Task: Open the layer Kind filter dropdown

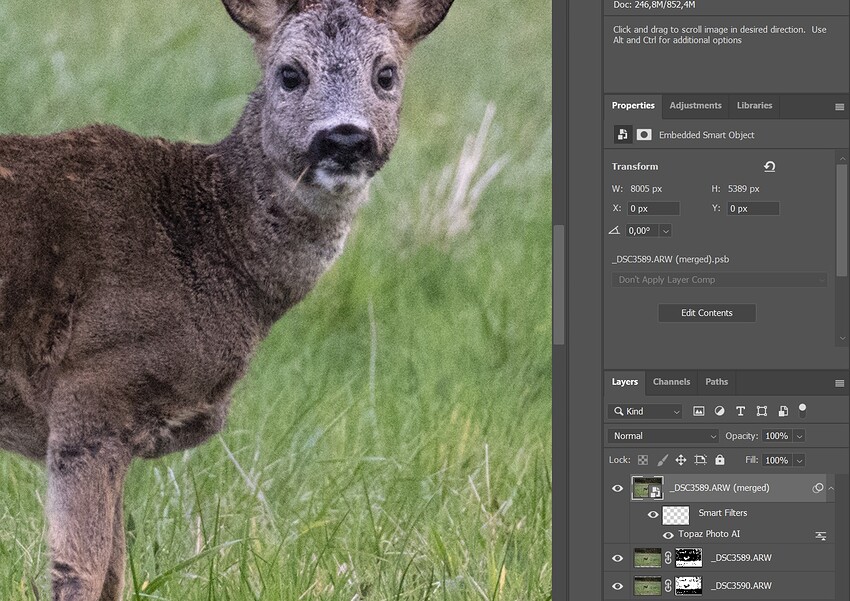Action: tap(645, 411)
